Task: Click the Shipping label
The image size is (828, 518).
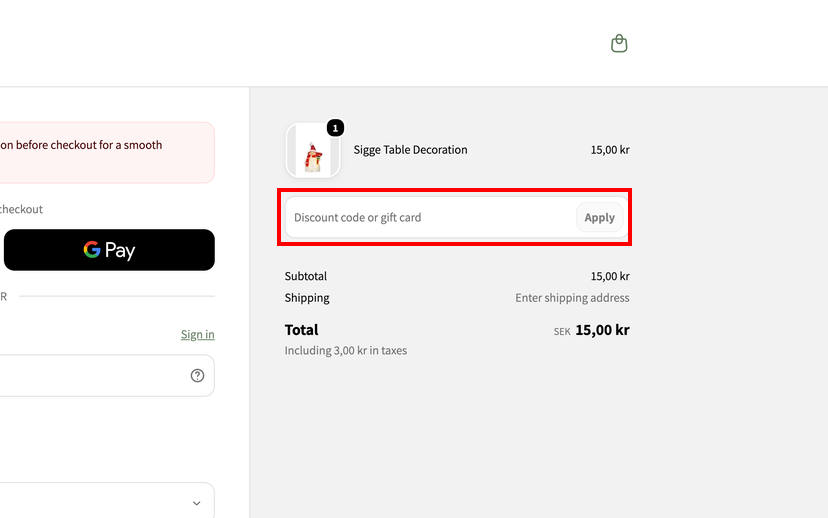Action: point(307,298)
